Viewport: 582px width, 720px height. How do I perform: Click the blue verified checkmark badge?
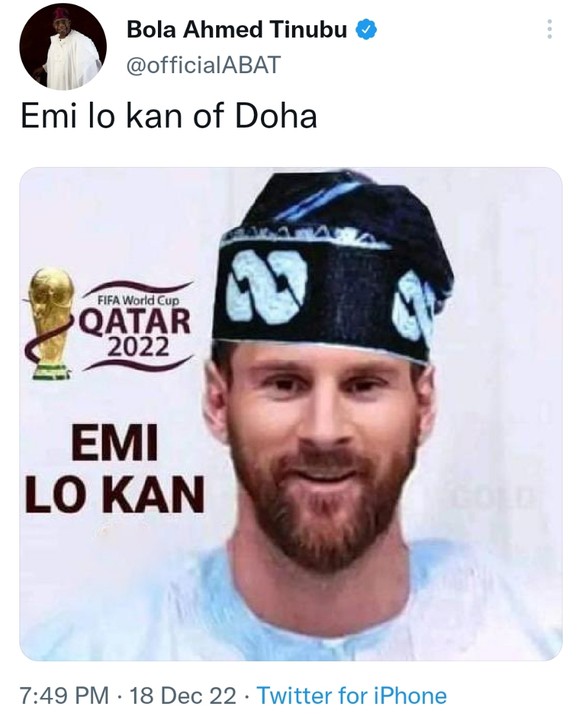click(x=366, y=30)
